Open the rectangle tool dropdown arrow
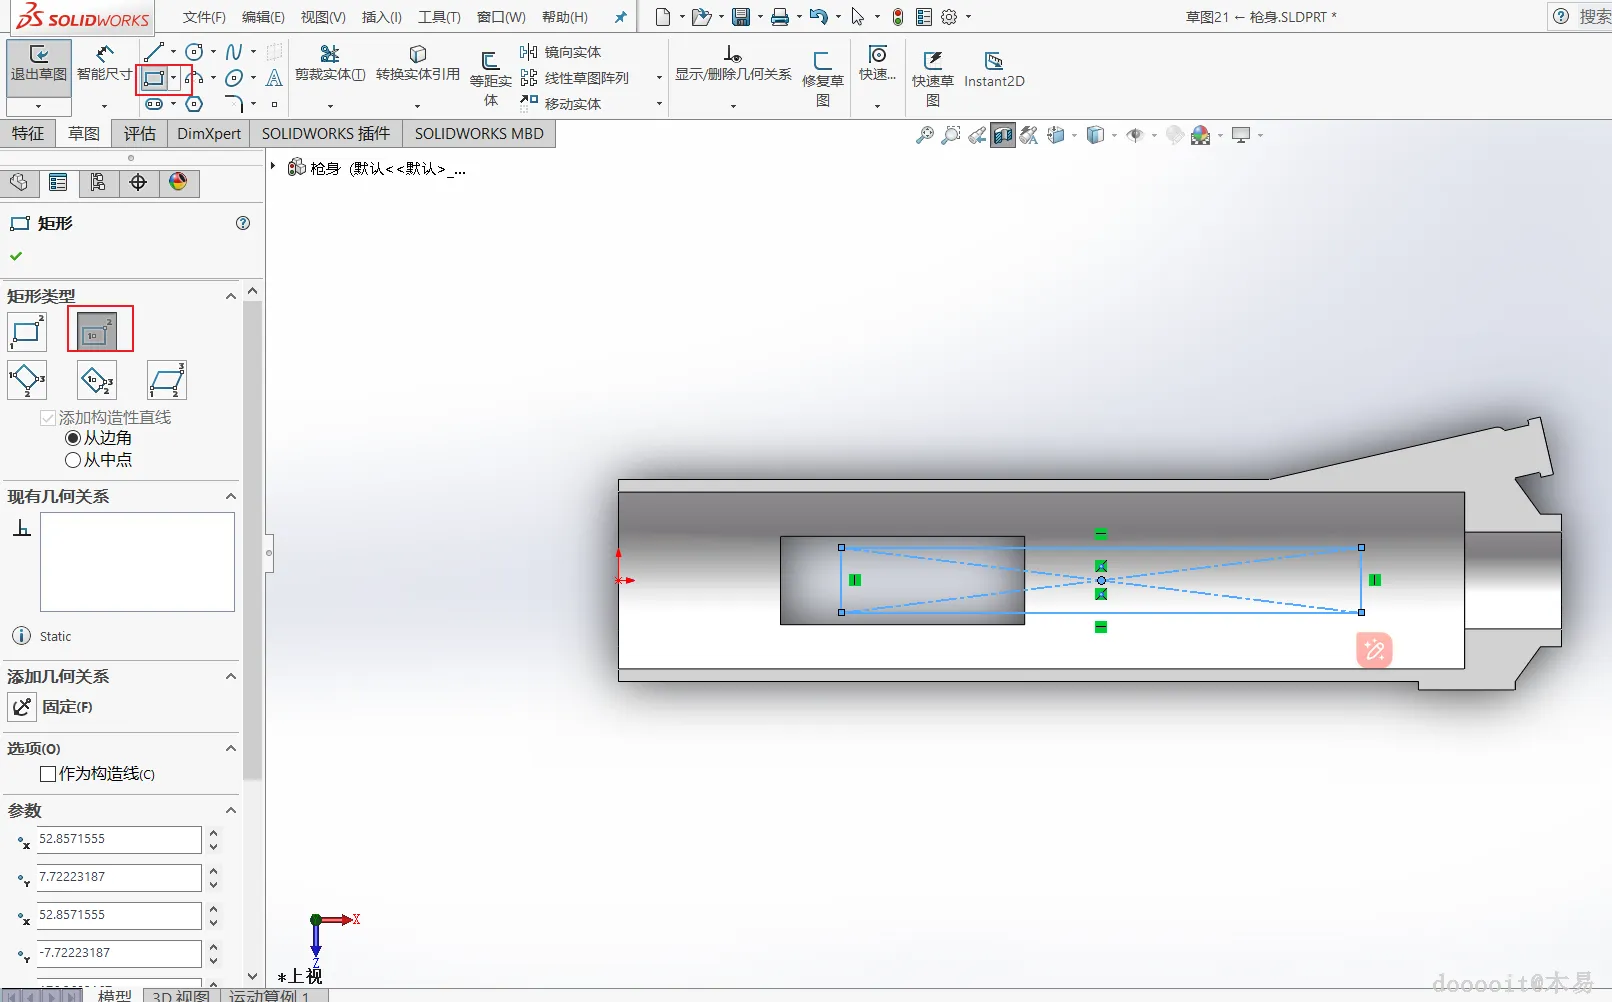This screenshot has height=1002, width=1612. click(x=174, y=78)
